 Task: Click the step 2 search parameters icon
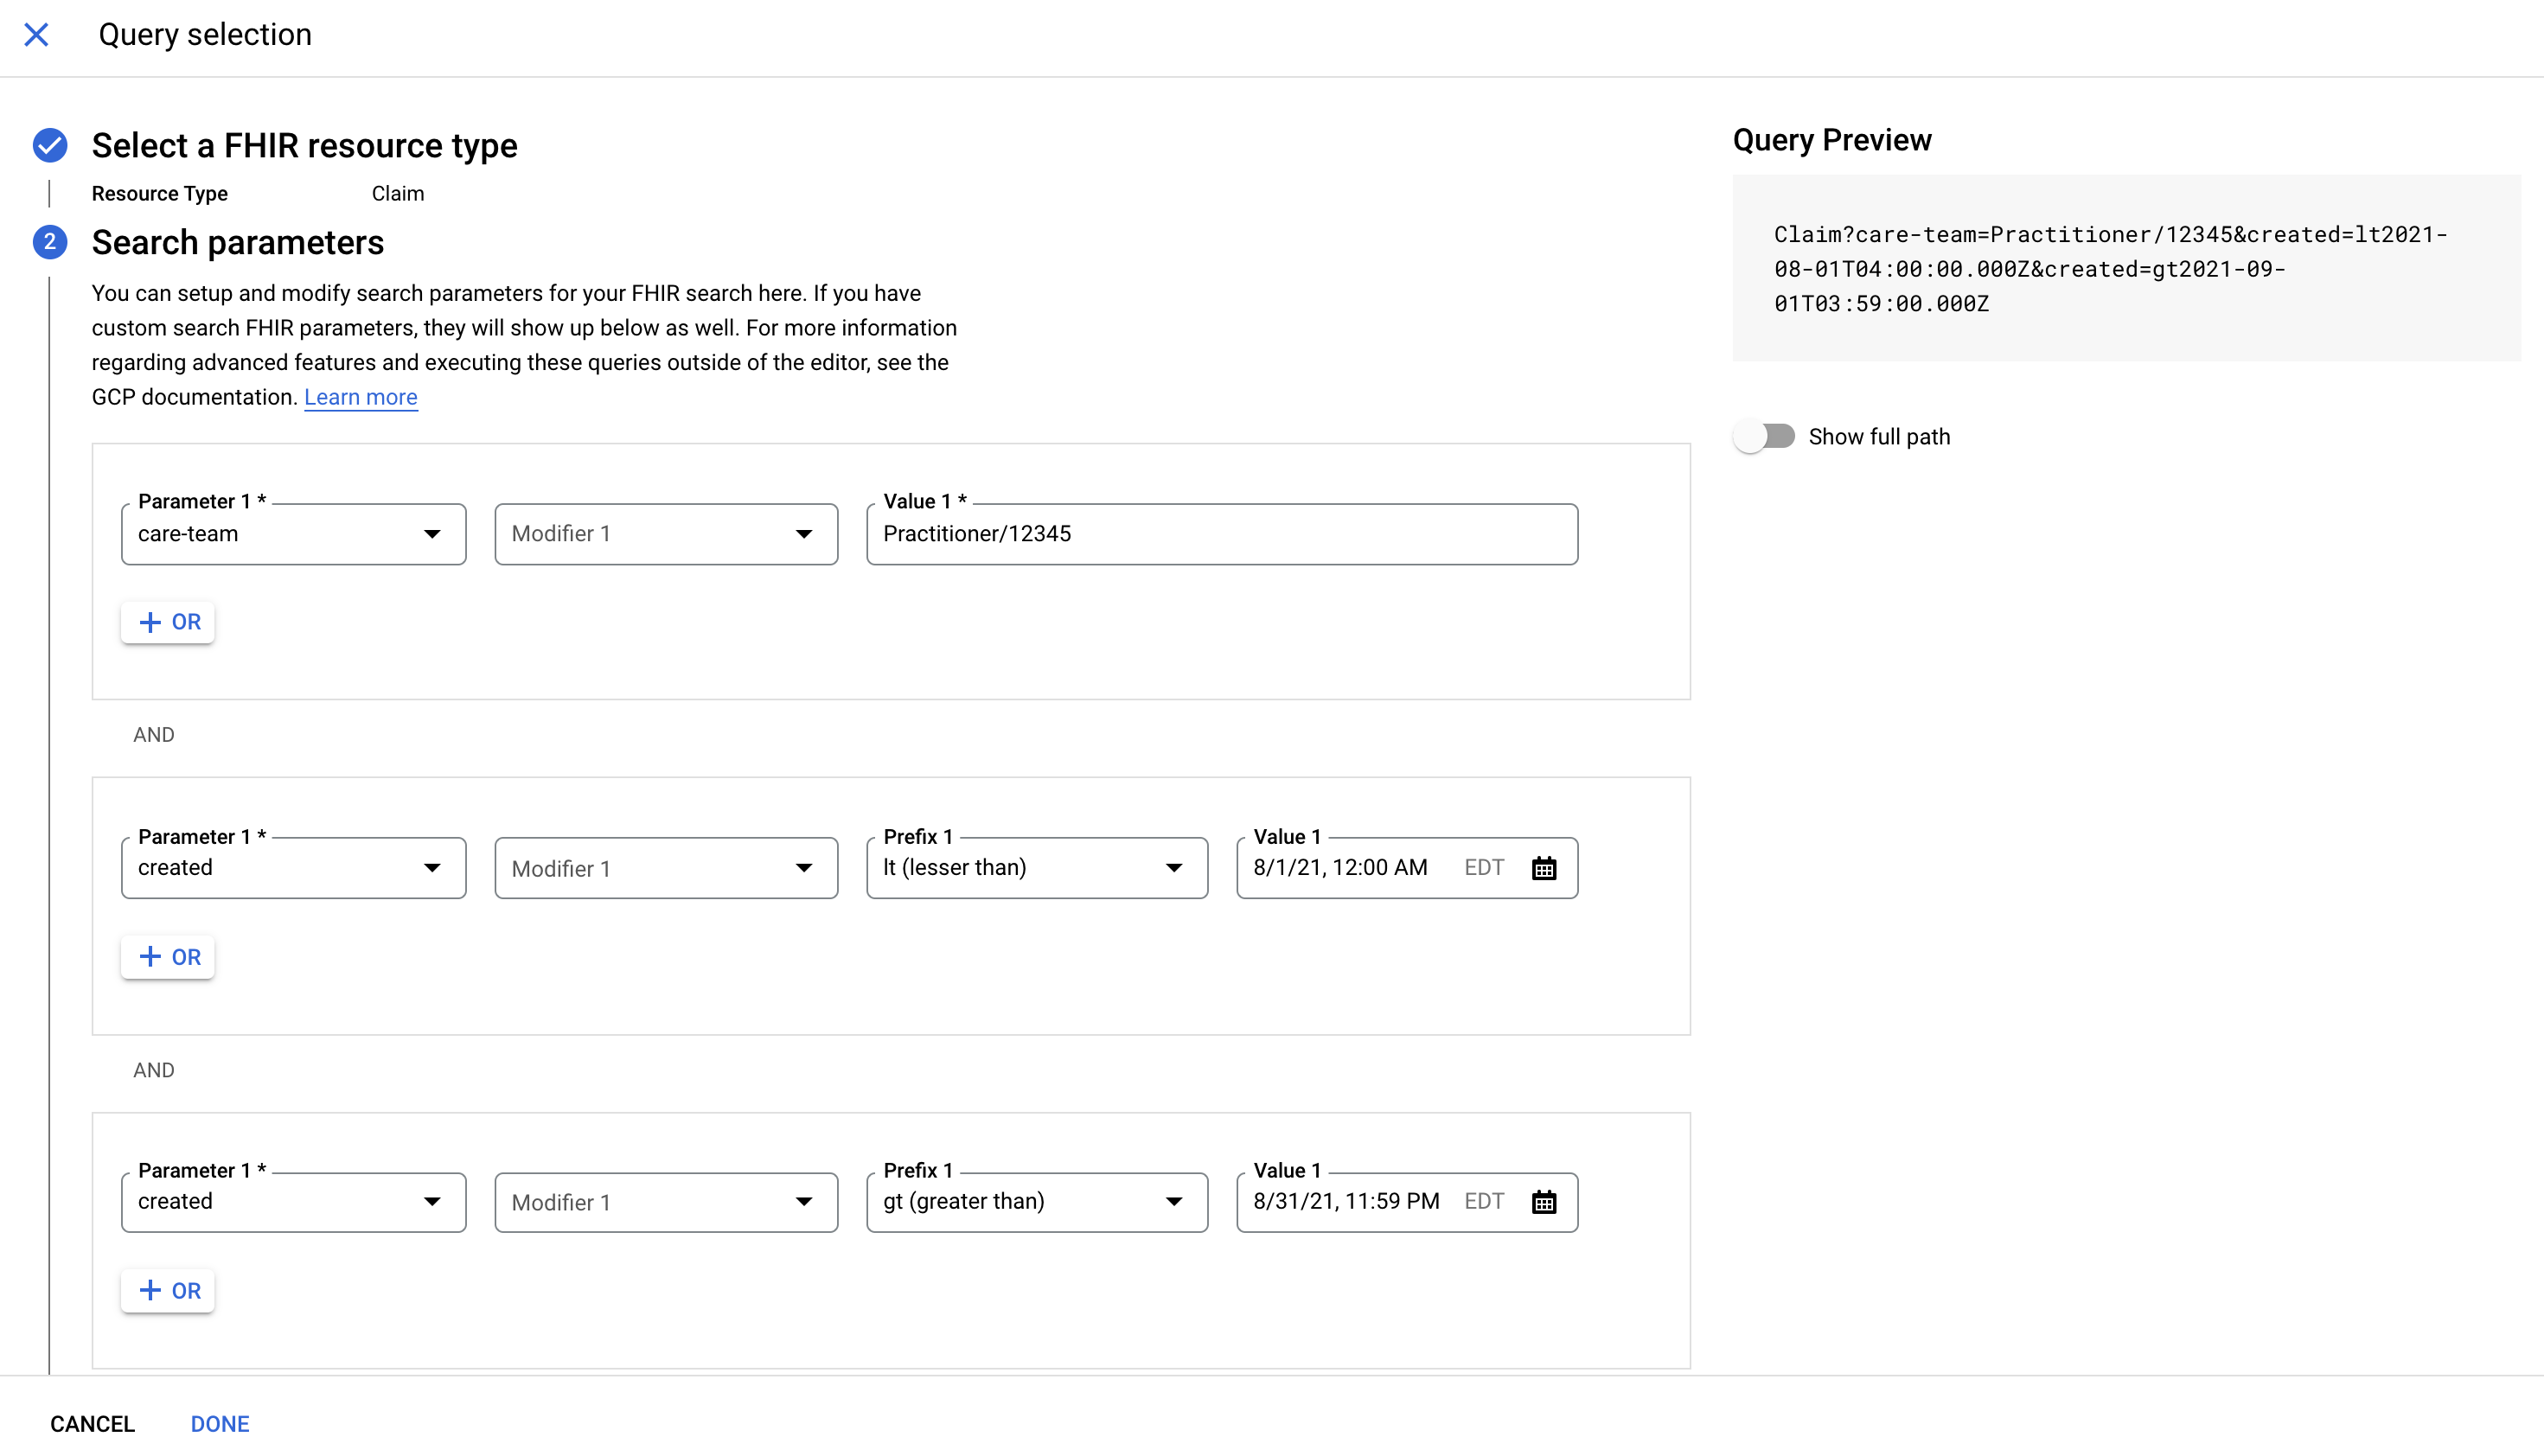(49, 241)
